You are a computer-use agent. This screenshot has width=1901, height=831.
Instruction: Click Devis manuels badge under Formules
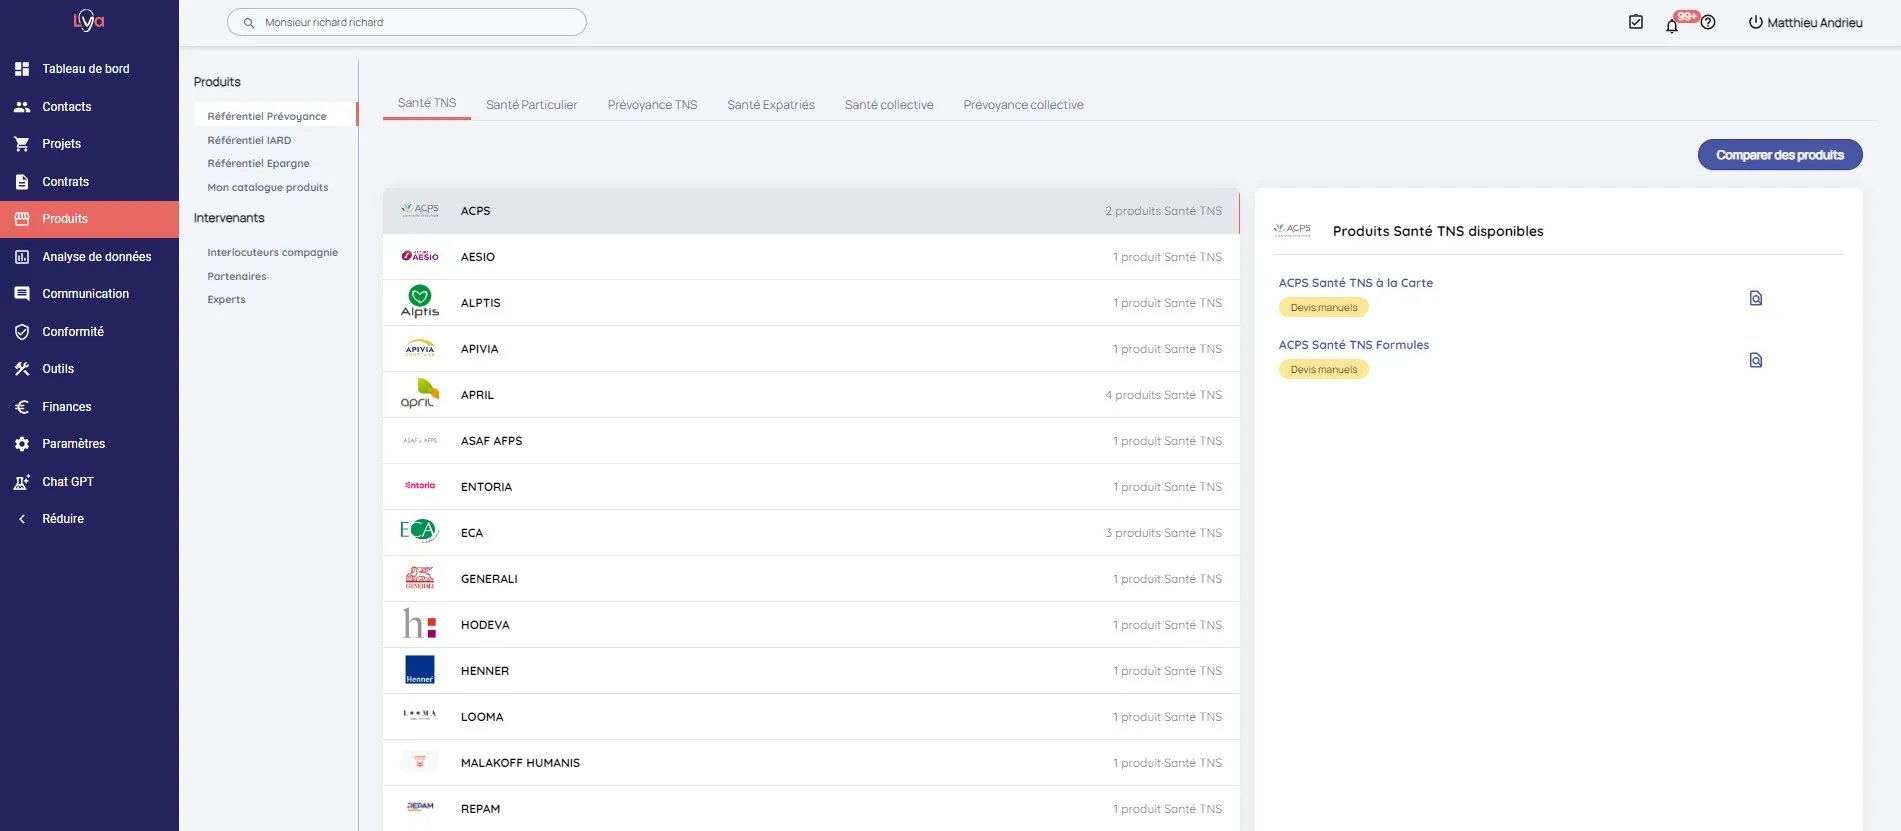(x=1323, y=370)
